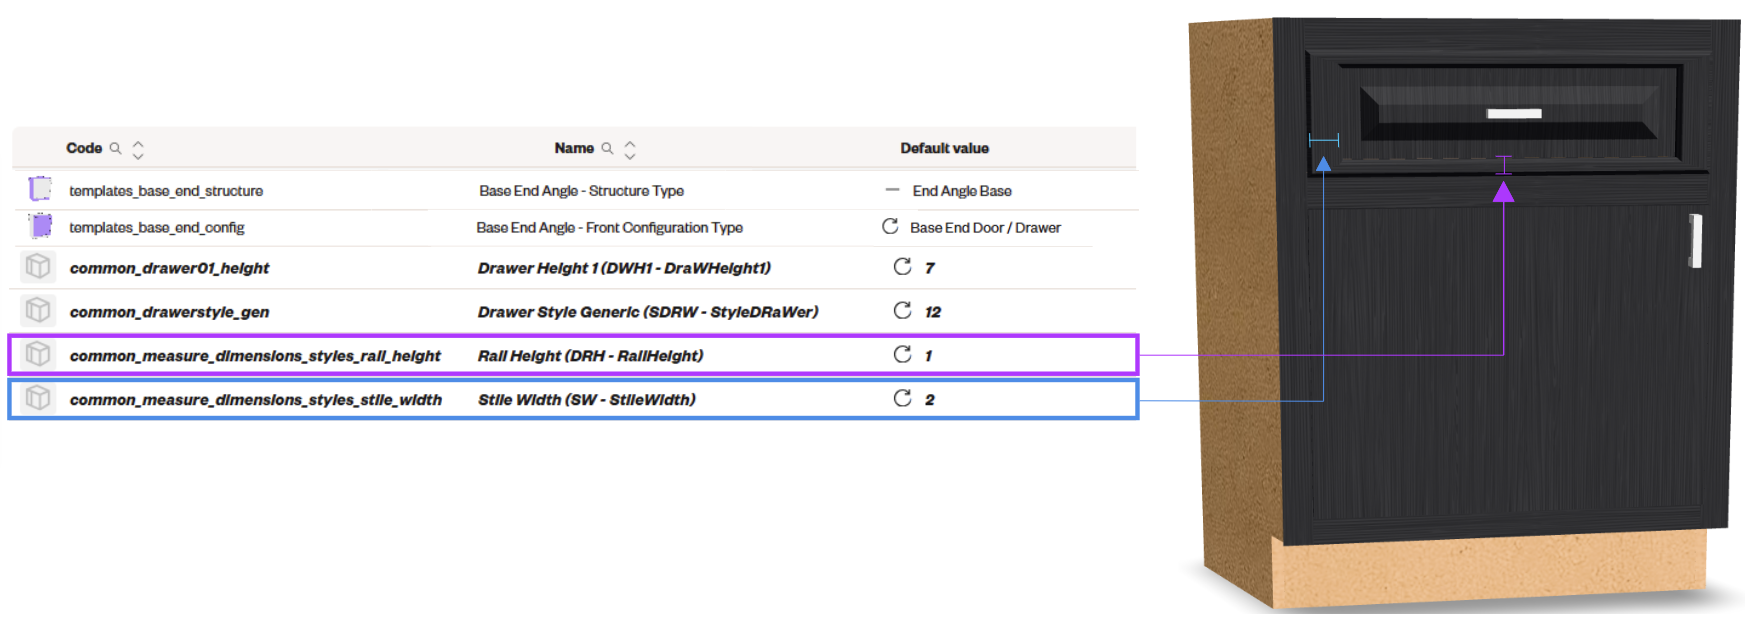Click purple icon for templates_base_end_structure row
The image size is (1745, 621).
click(40, 189)
